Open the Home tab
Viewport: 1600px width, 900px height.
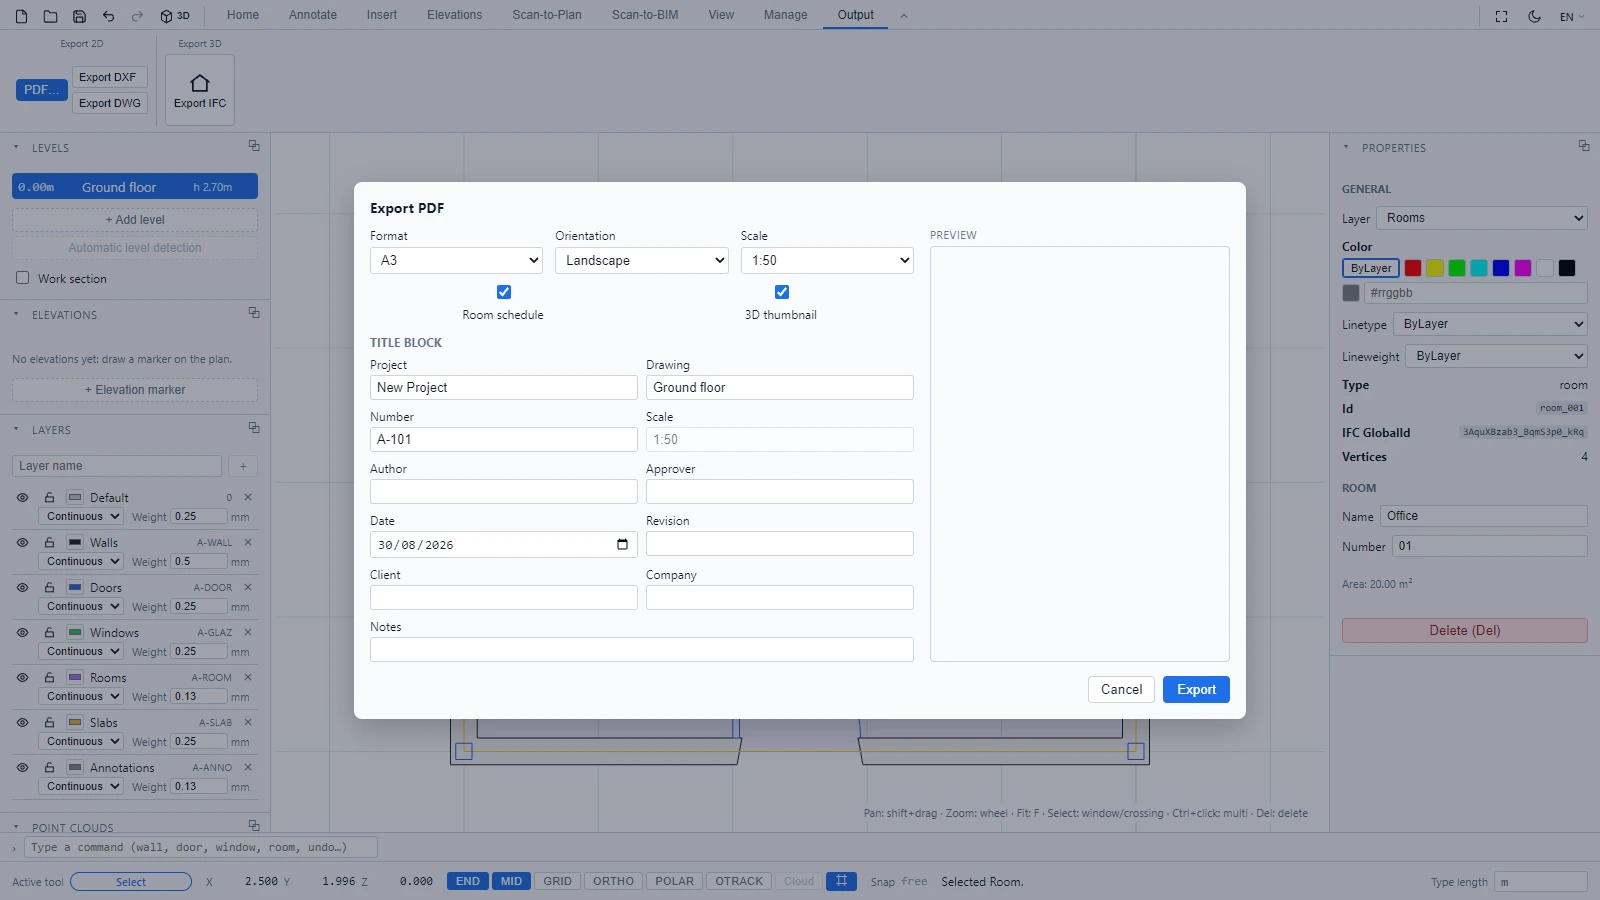point(243,15)
